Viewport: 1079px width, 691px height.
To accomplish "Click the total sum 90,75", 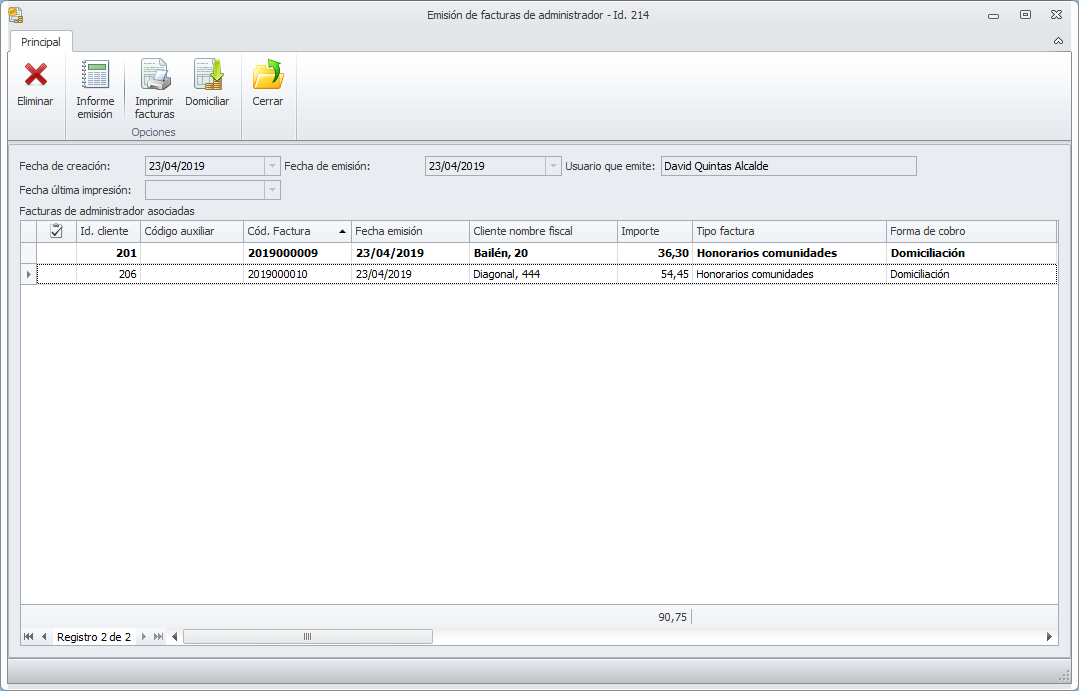I will tap(672, 617).
